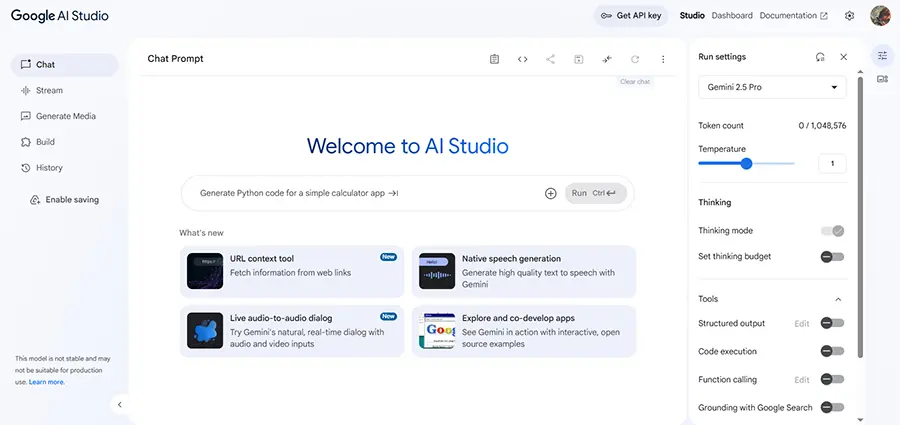Open the URL context tool card

click(292, 271)
